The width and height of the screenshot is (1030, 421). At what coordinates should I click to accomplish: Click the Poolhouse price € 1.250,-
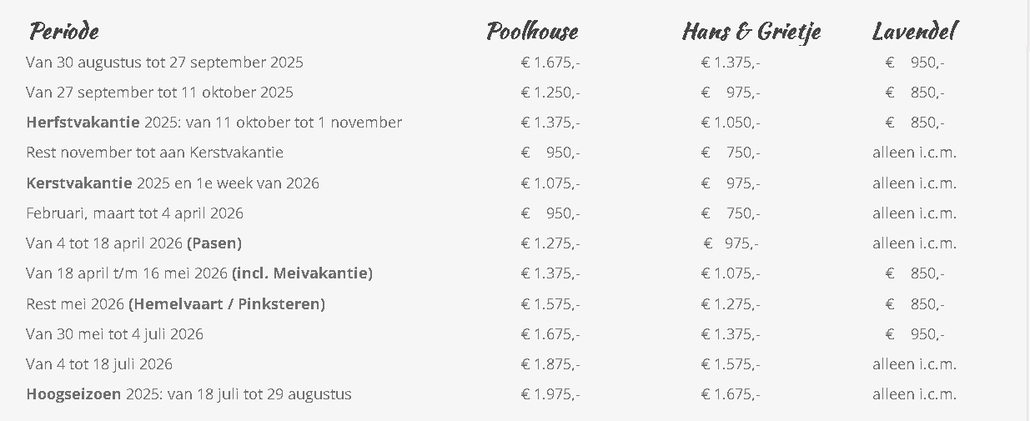550,92
